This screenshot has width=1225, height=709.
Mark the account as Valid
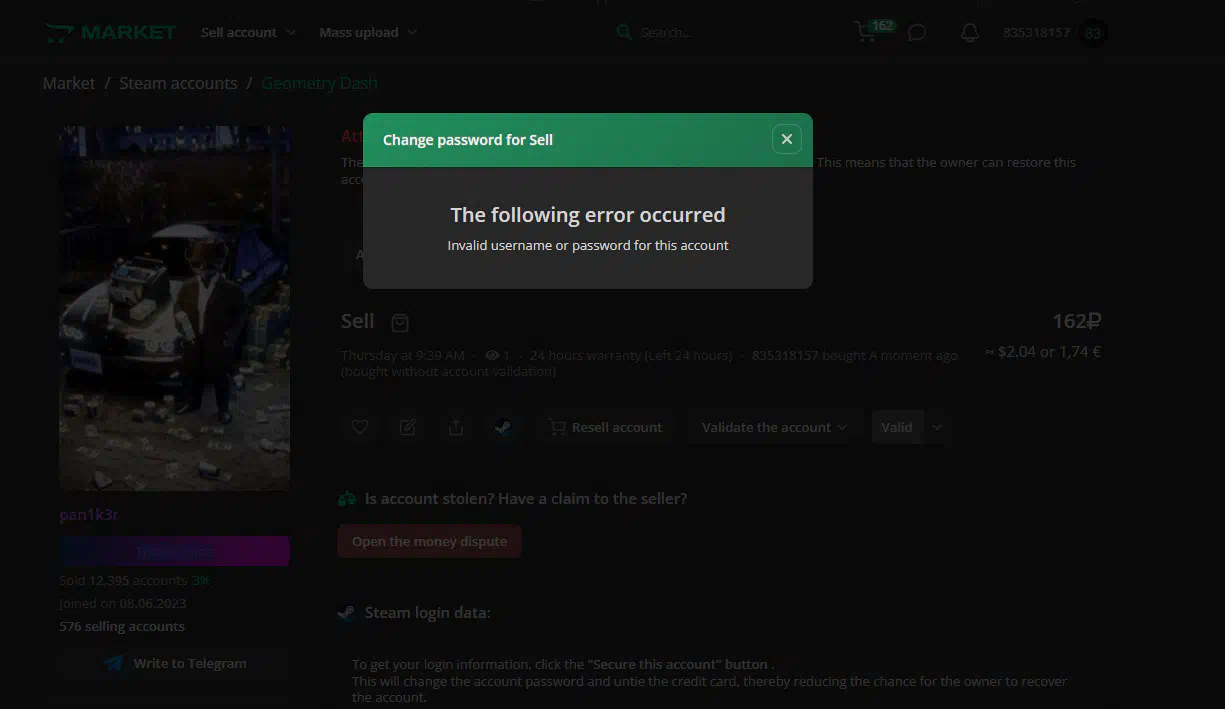click(x=896, y=427)
